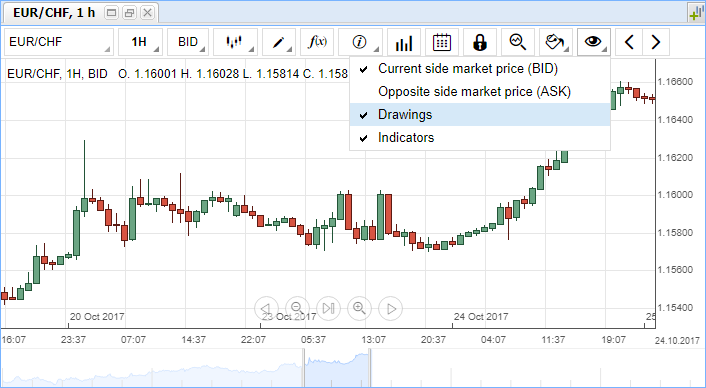Open the paint bucket theme icon
Viewport: 706px width, 388px height.
click(x=556, y=42)
